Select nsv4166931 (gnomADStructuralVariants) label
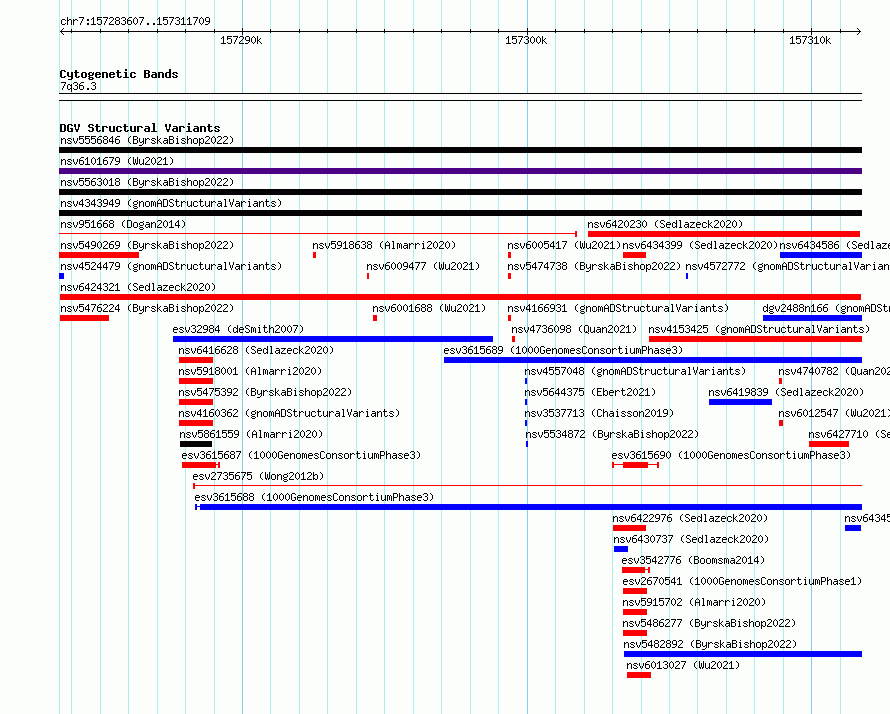The height and width of the screenshot is (714, 890). (x=618, y=308)
